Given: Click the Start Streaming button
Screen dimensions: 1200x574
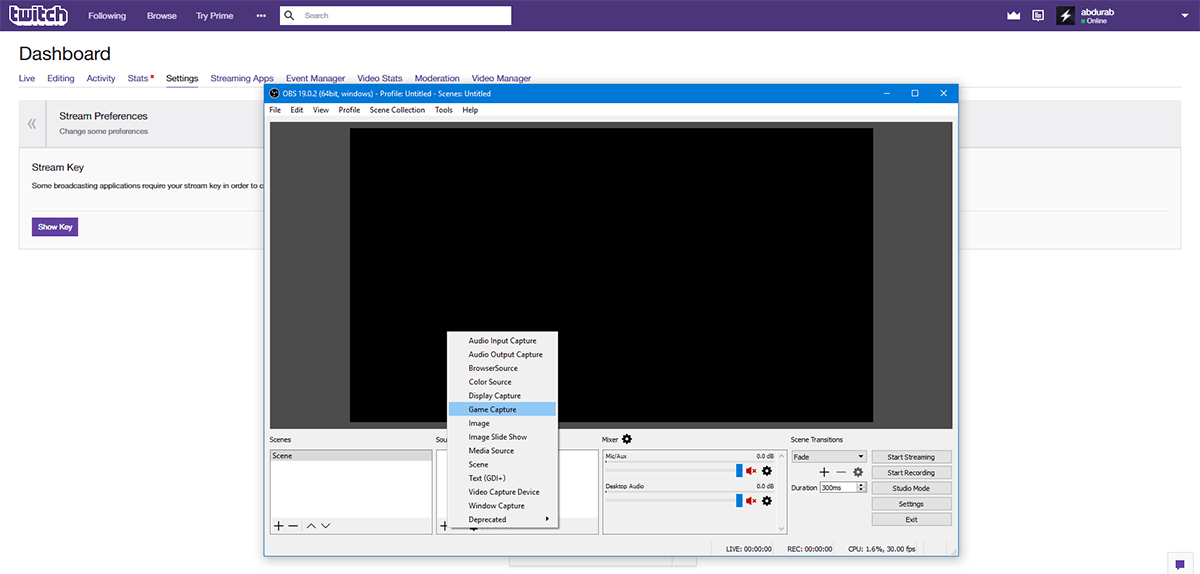Looking at the screenshot, I should pos(911,457).
